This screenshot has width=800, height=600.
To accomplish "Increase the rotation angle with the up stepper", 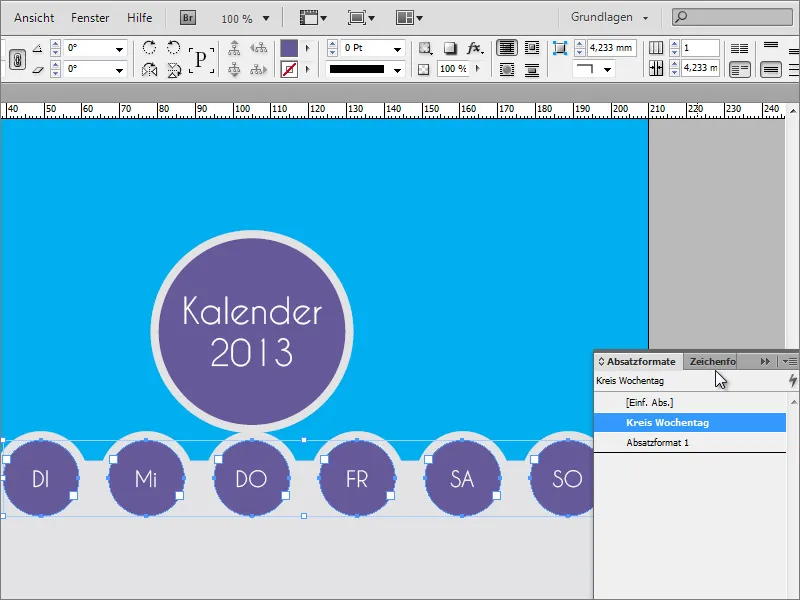I will 56,44.
